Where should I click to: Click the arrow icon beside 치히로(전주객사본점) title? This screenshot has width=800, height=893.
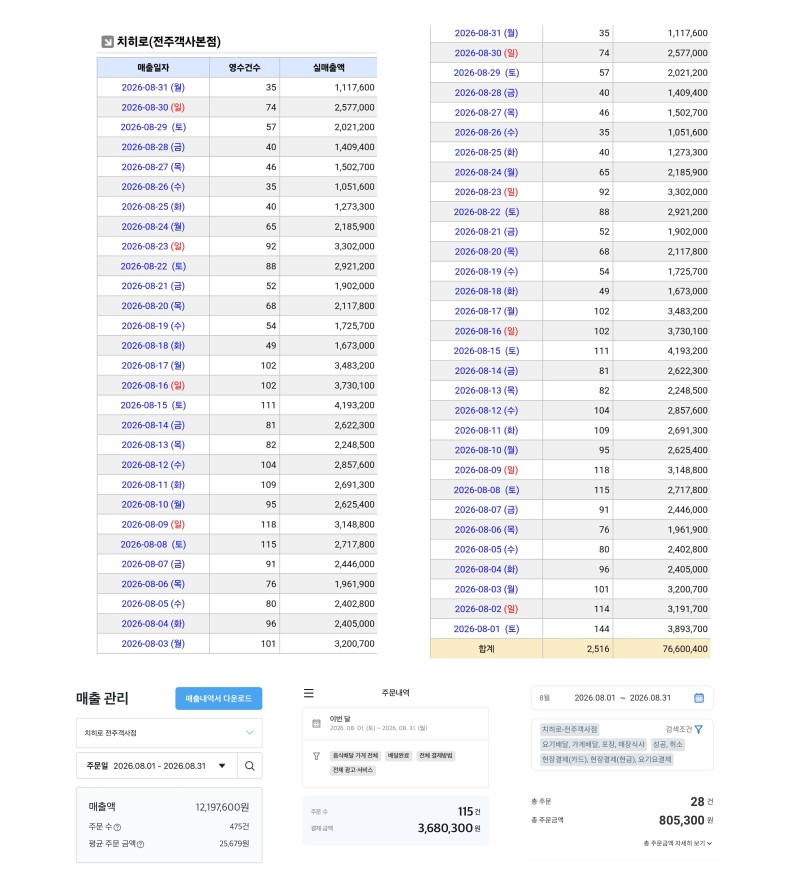tap(107, 42)
